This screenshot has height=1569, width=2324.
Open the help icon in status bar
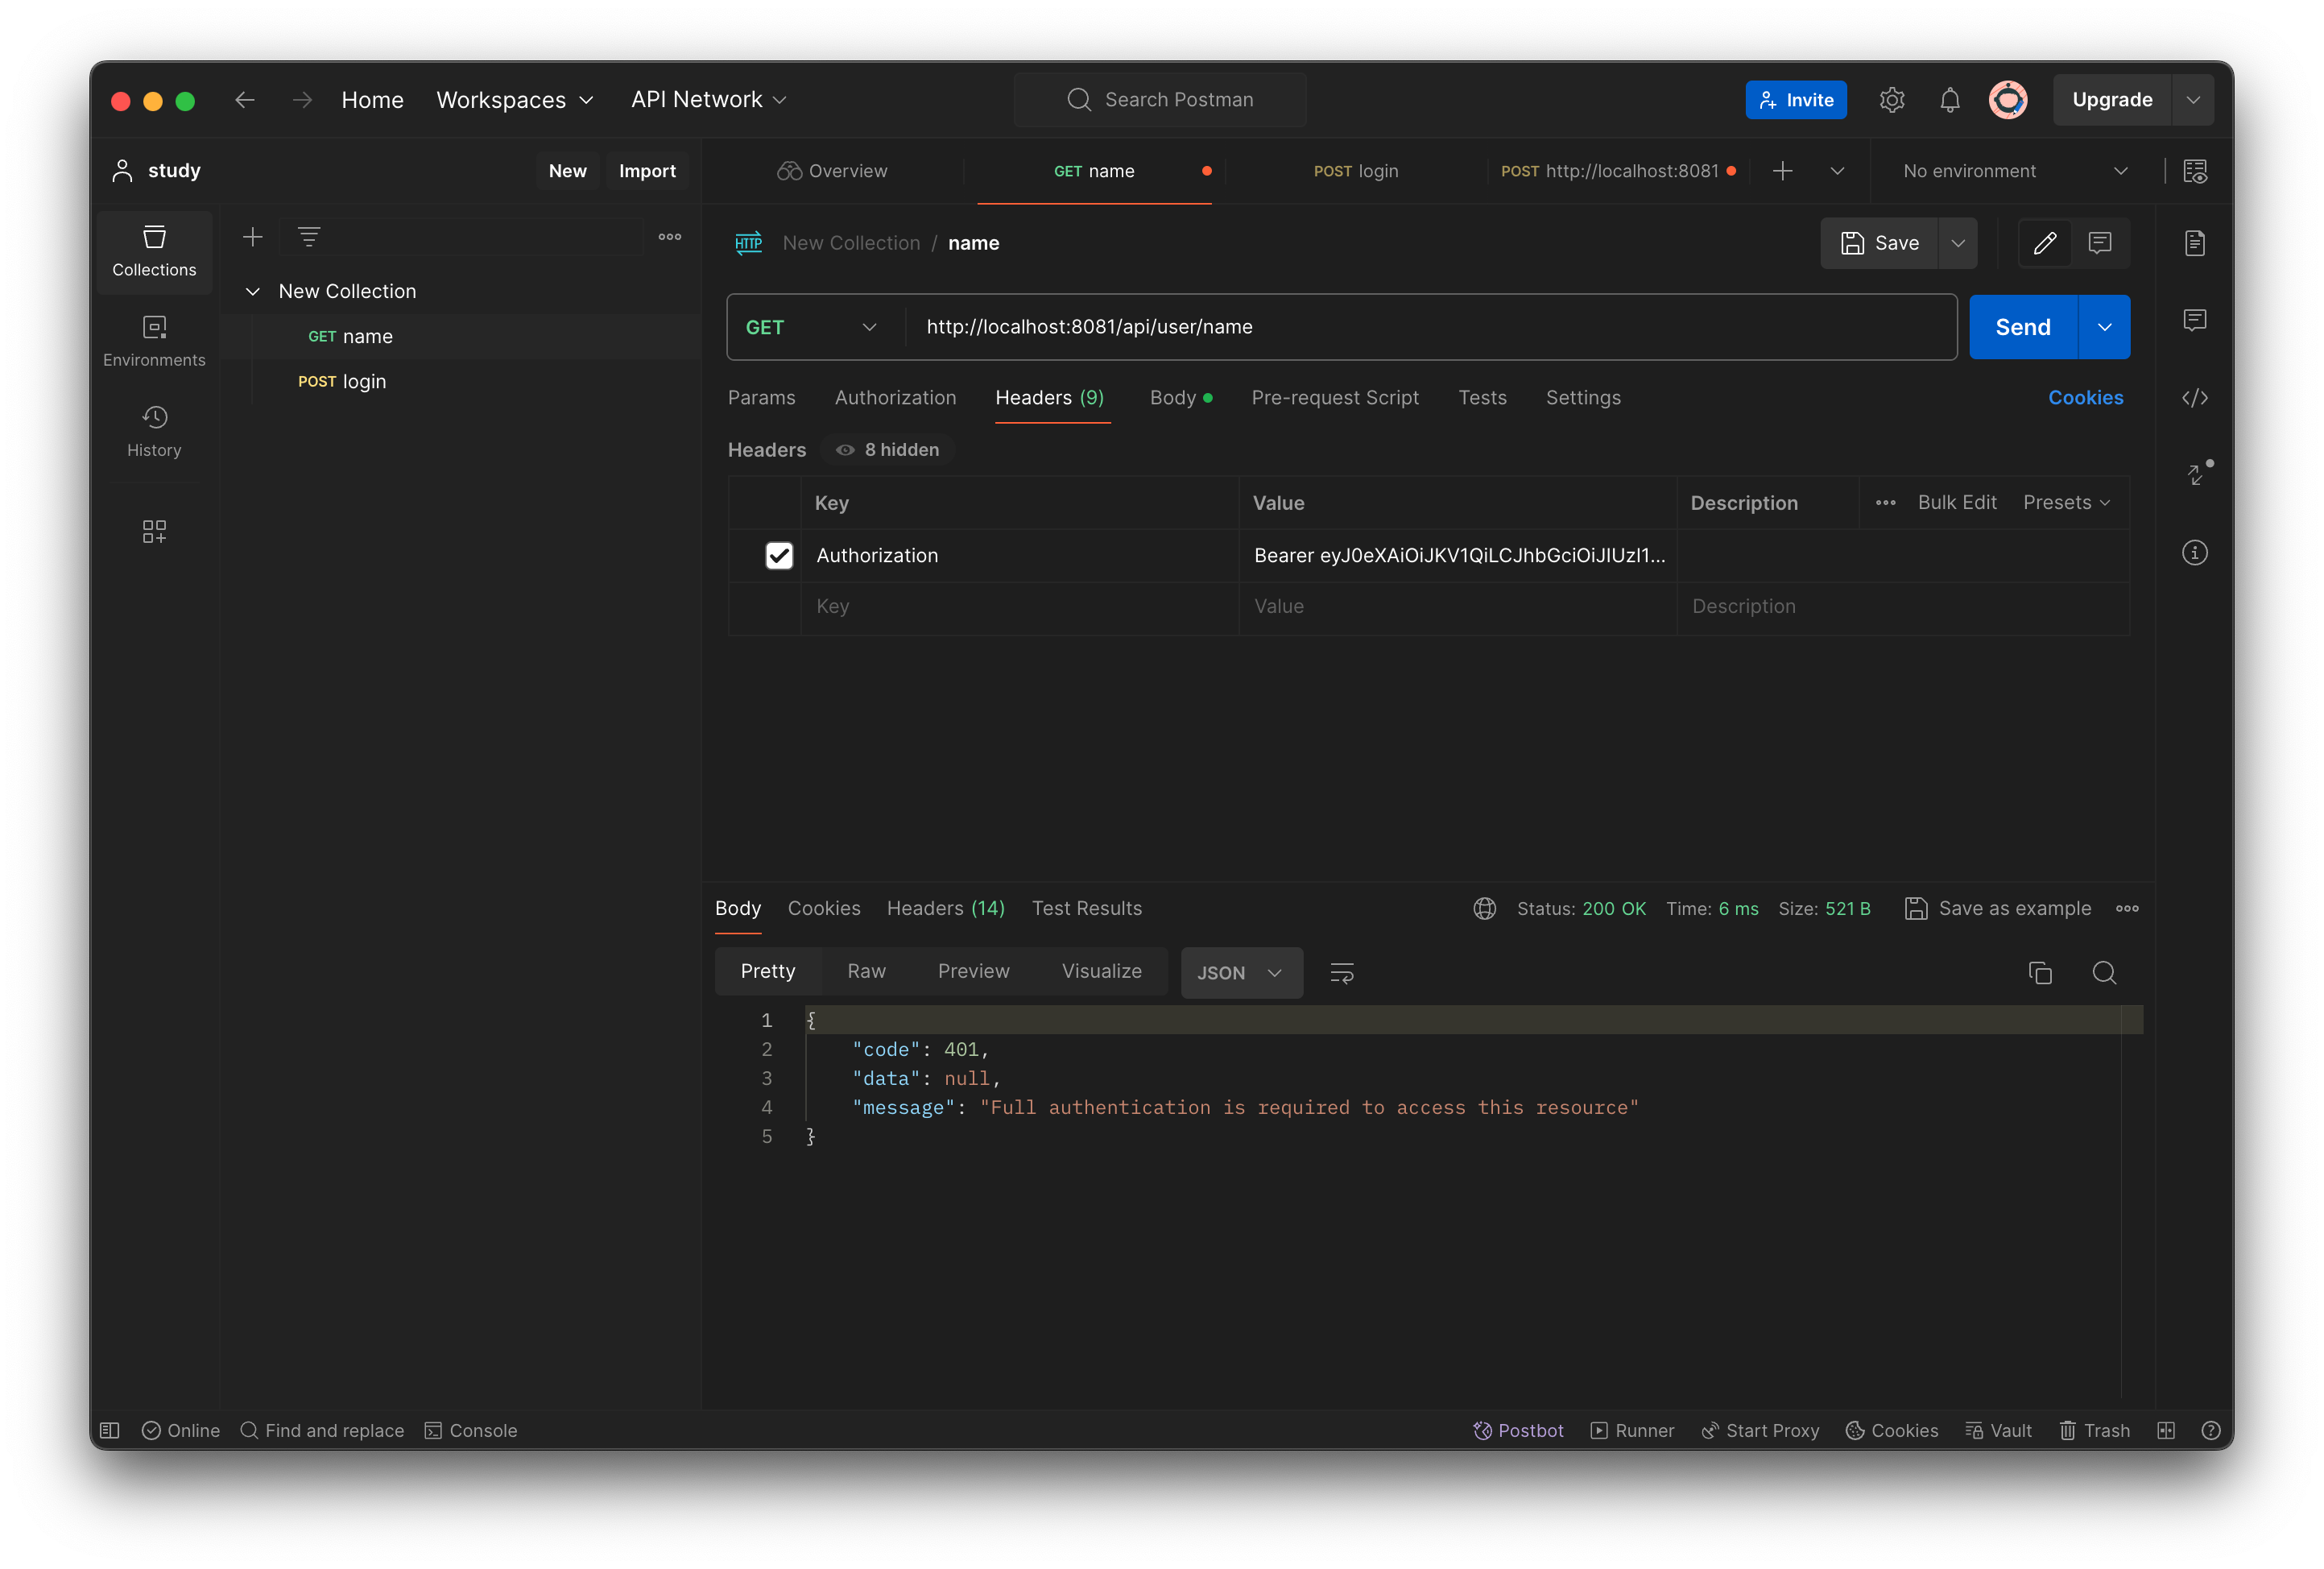coord(2211,1430)
